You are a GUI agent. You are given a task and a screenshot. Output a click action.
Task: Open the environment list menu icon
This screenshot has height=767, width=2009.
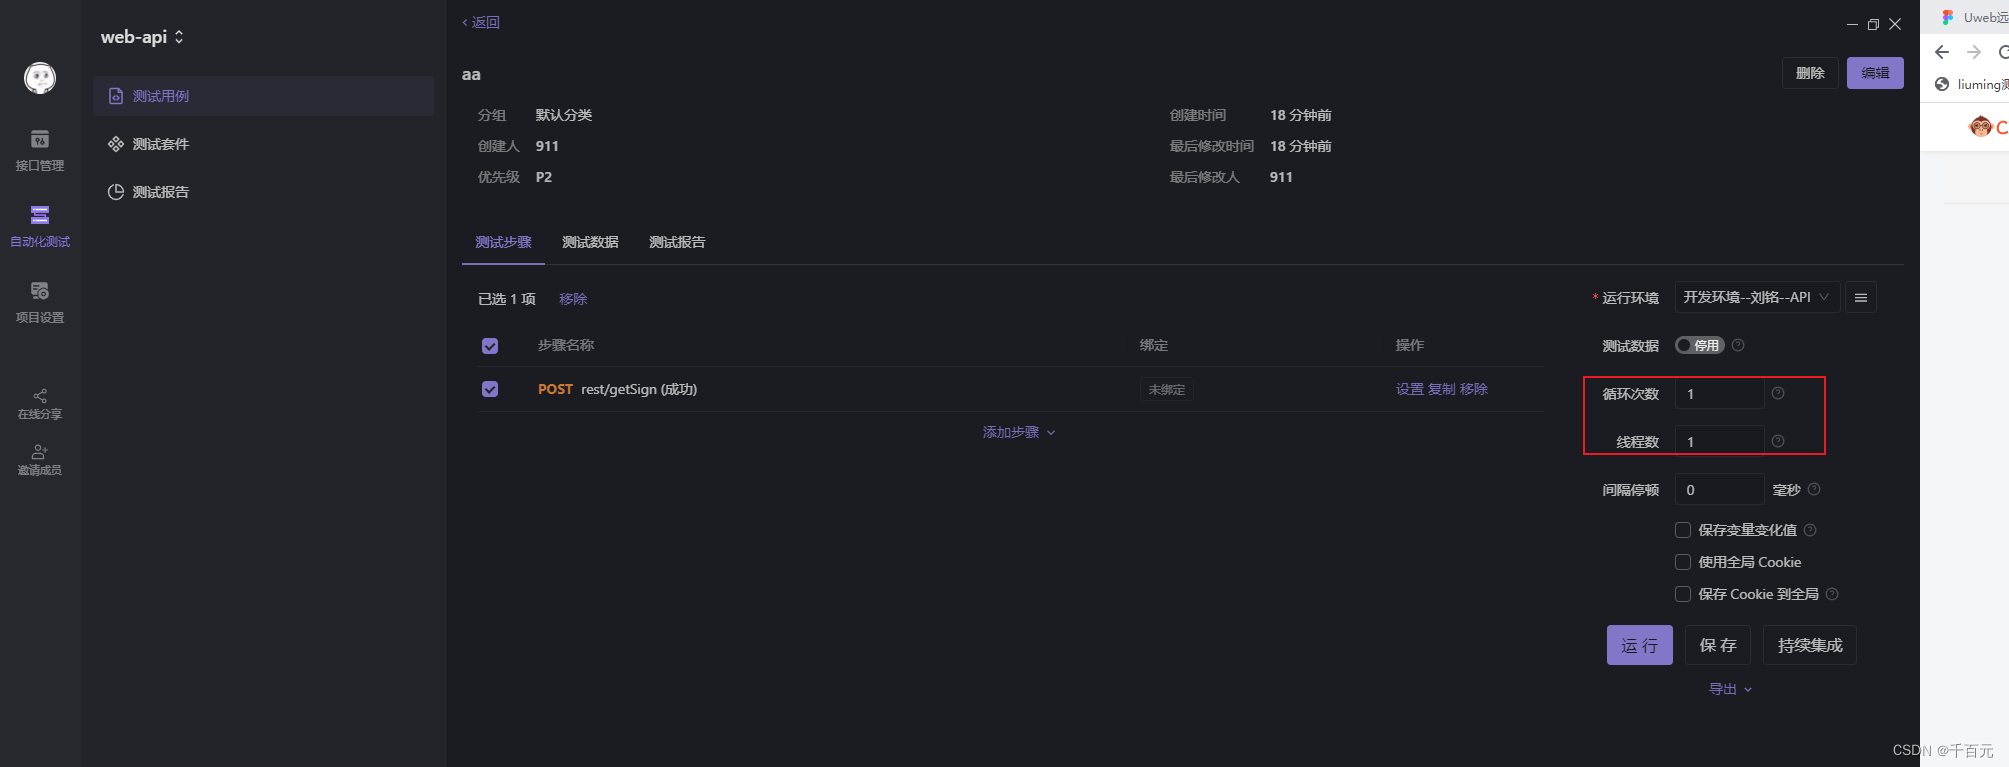tap(1861, 297)
